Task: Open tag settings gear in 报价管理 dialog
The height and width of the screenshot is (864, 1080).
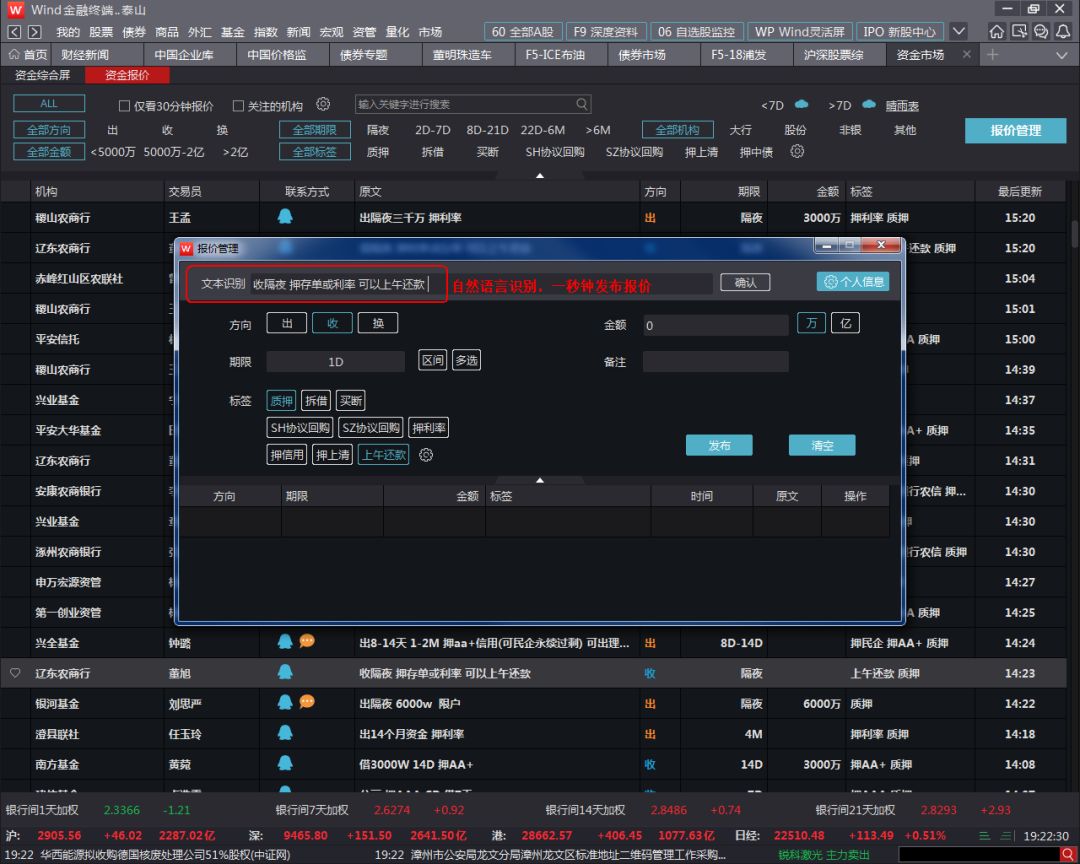Action: 426,455
